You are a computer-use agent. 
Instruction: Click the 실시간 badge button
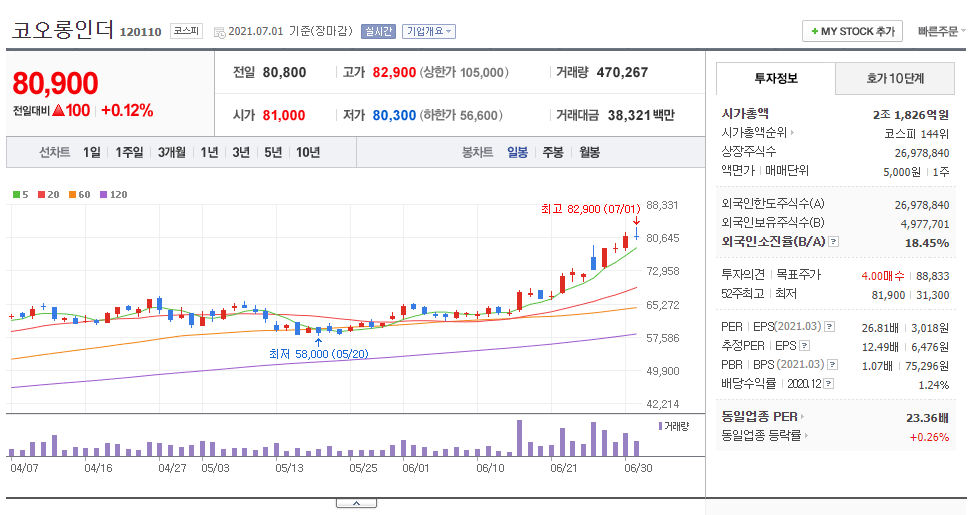click(379, 31)
